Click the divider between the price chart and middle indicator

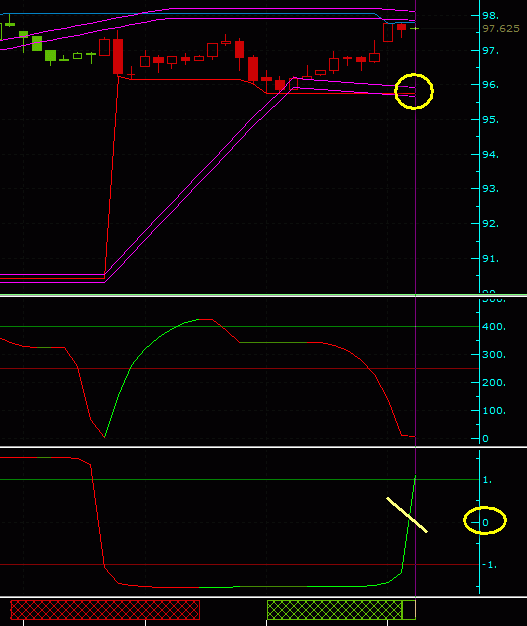[264, 295]
